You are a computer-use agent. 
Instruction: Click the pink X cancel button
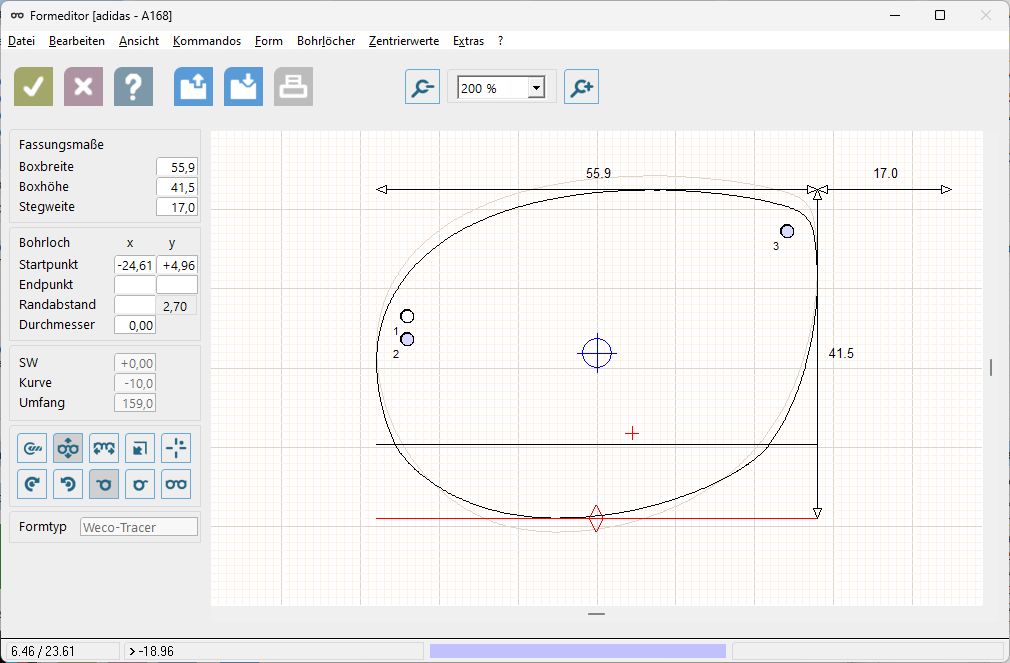tap(83, 87)
